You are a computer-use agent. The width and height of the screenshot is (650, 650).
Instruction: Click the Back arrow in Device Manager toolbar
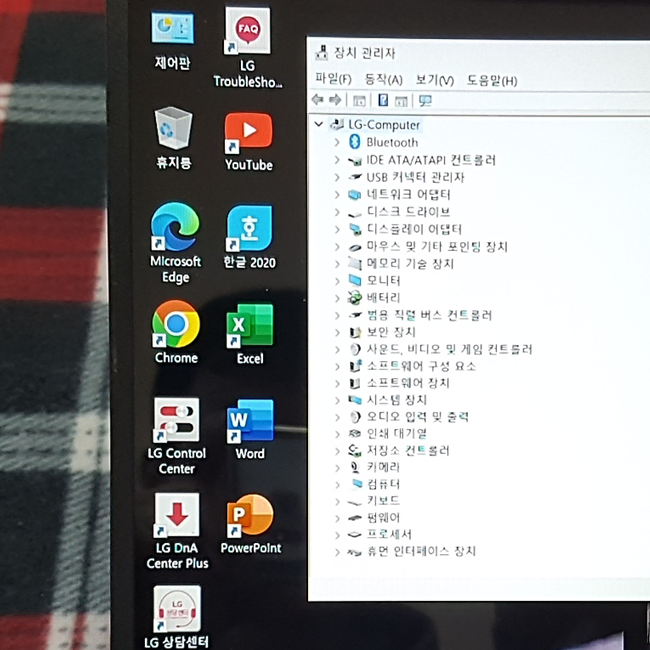318,100
